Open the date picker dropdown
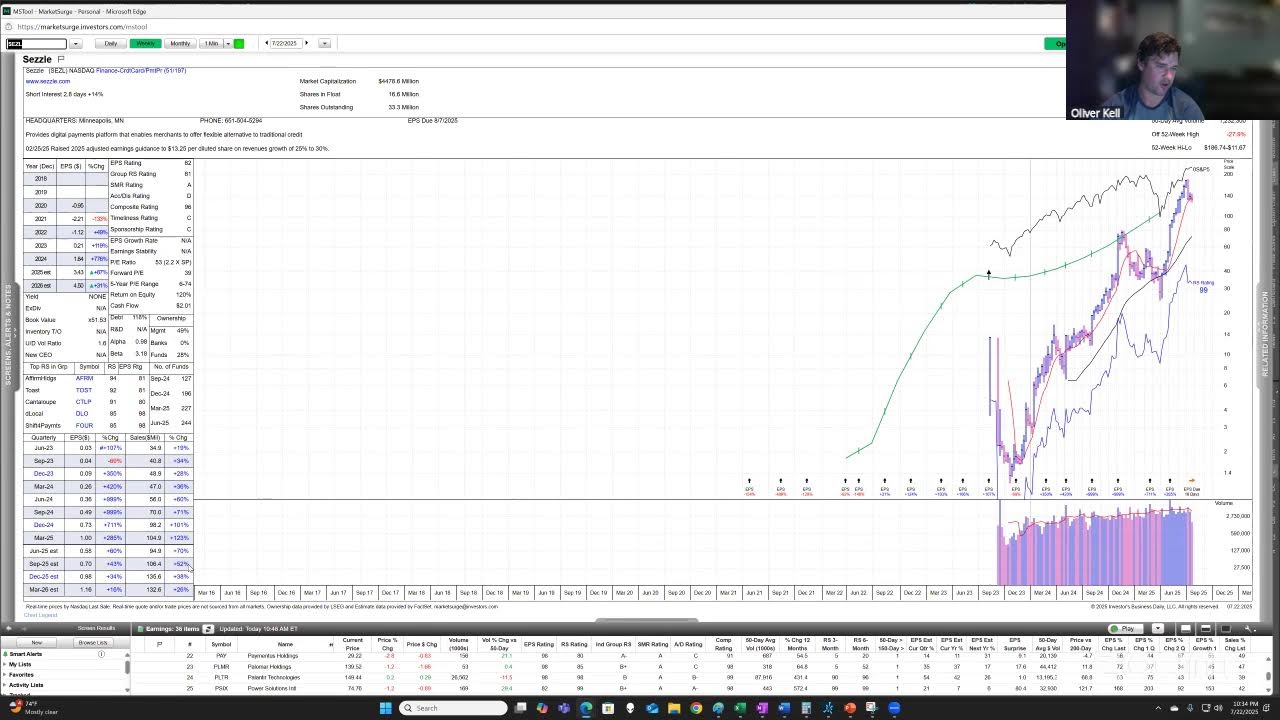 [325, 43]
